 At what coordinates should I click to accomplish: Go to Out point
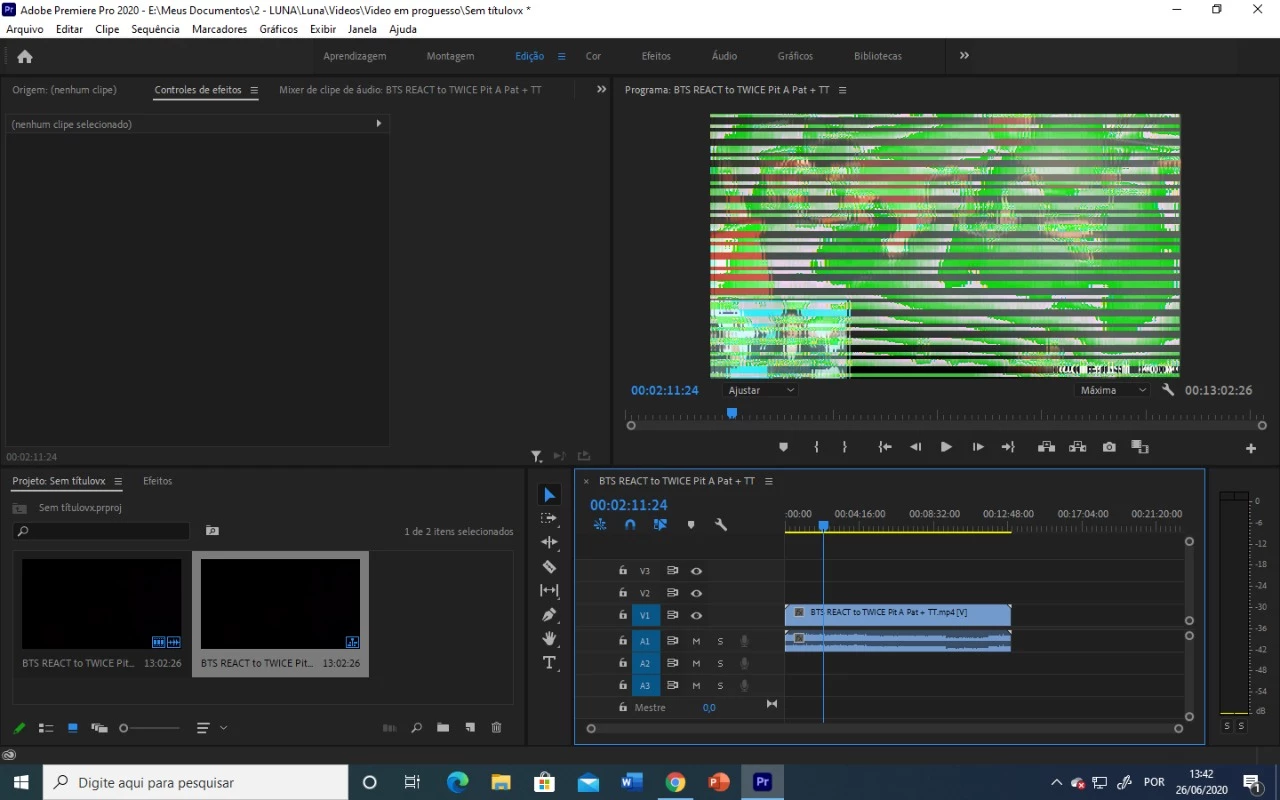tap(1008, 447)
